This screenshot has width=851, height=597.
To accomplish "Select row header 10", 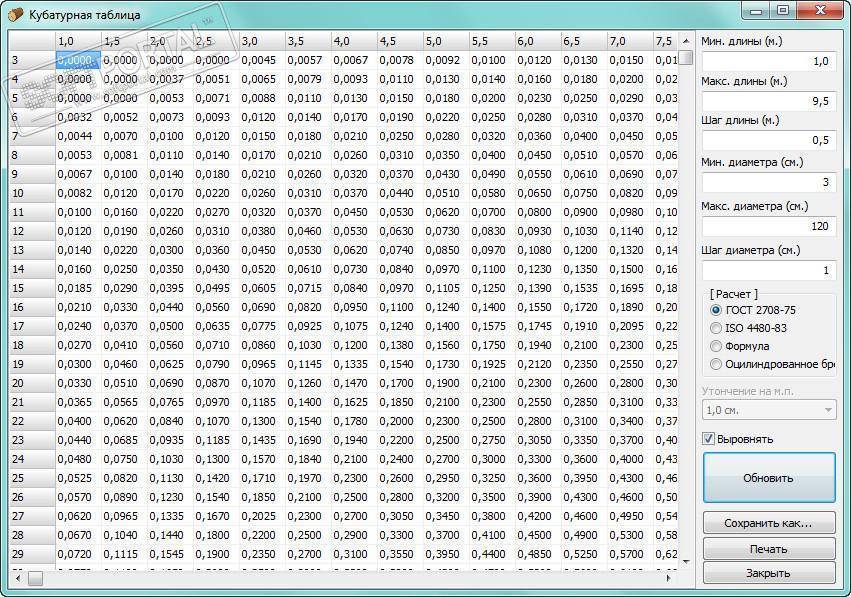I will 32,193.
